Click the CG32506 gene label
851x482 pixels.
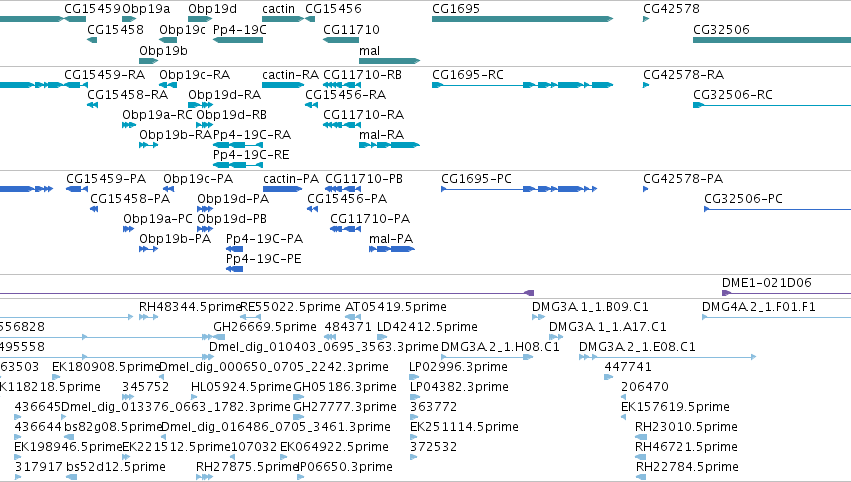[x=721, y=29]
